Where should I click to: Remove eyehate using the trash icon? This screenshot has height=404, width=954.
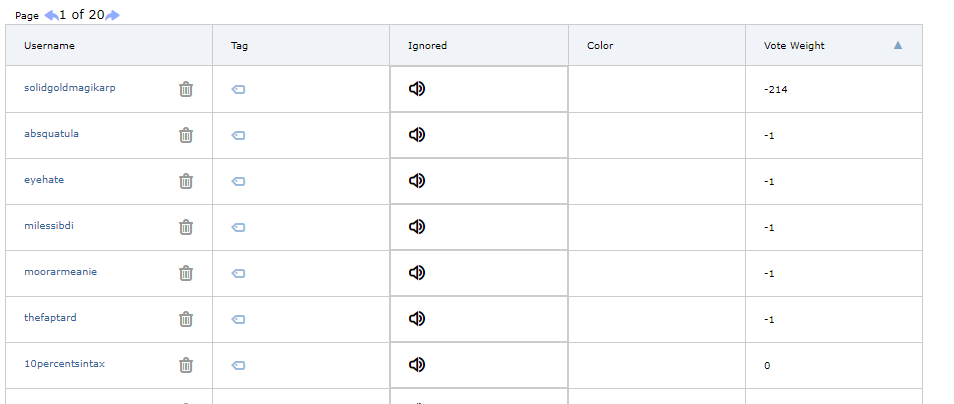pos(186,181)
